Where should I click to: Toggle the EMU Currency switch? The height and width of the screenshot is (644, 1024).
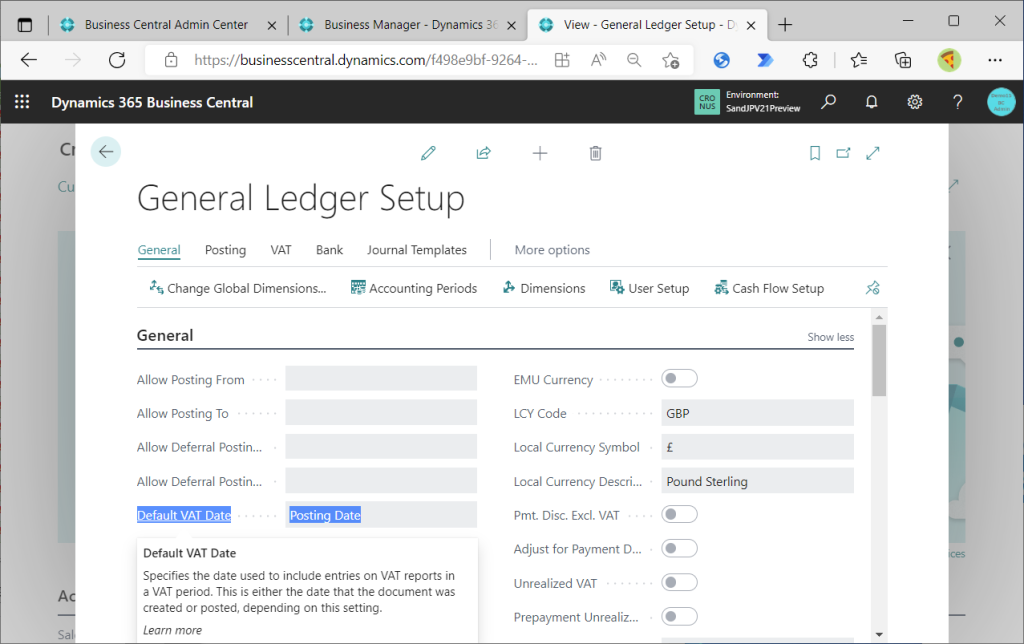[680, 378]
